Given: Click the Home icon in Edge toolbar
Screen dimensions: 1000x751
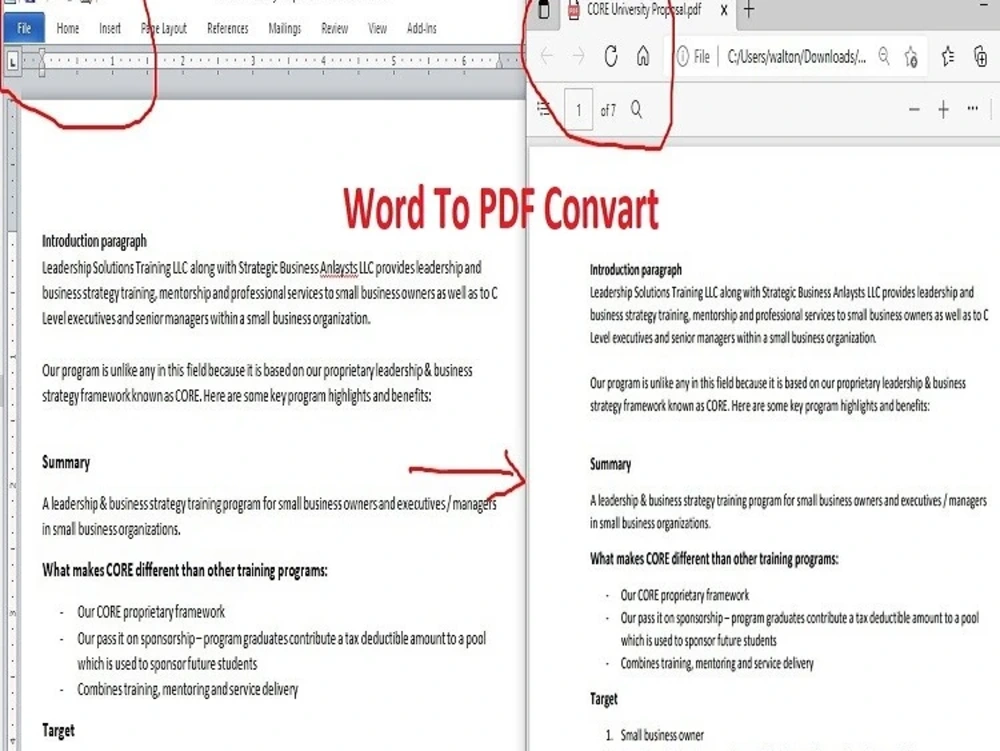Looking at the screenshot, I should 643,57.
